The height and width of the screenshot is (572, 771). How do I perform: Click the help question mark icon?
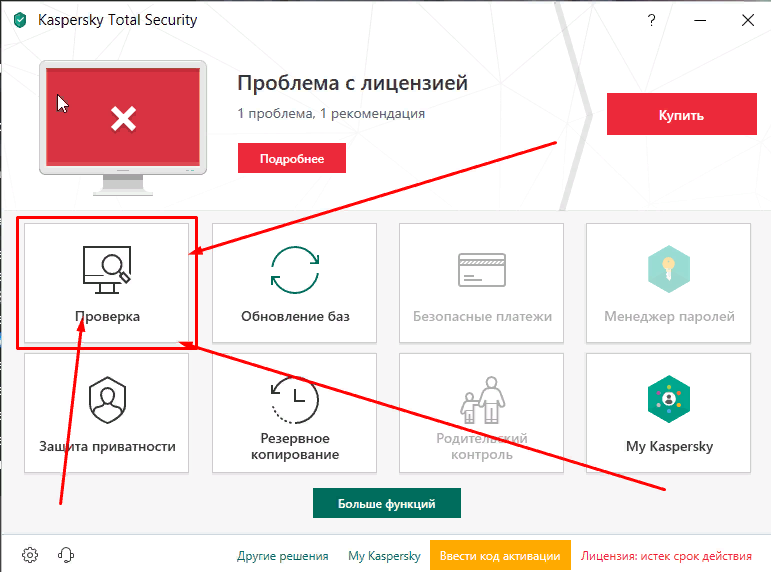coord(651,20)
